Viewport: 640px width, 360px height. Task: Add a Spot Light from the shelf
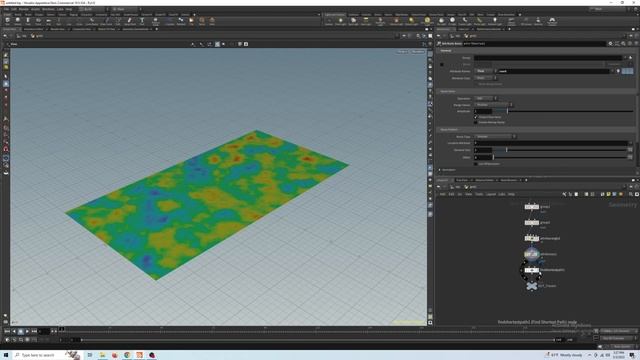tap(353, 21)
